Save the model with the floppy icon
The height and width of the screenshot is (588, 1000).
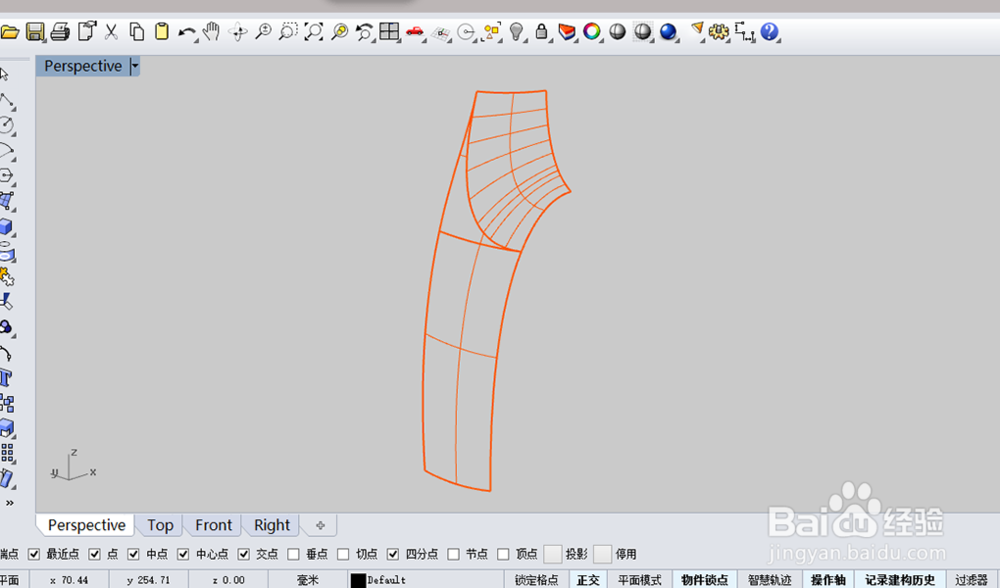tap(35, 31)
